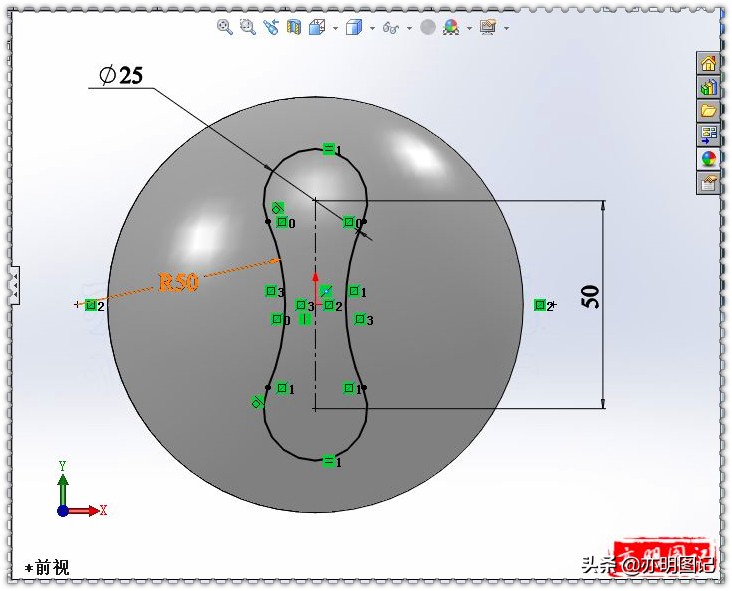Open the View Palette task pane tab
This screenshot has width=732, height=591.
click(708, 135)
